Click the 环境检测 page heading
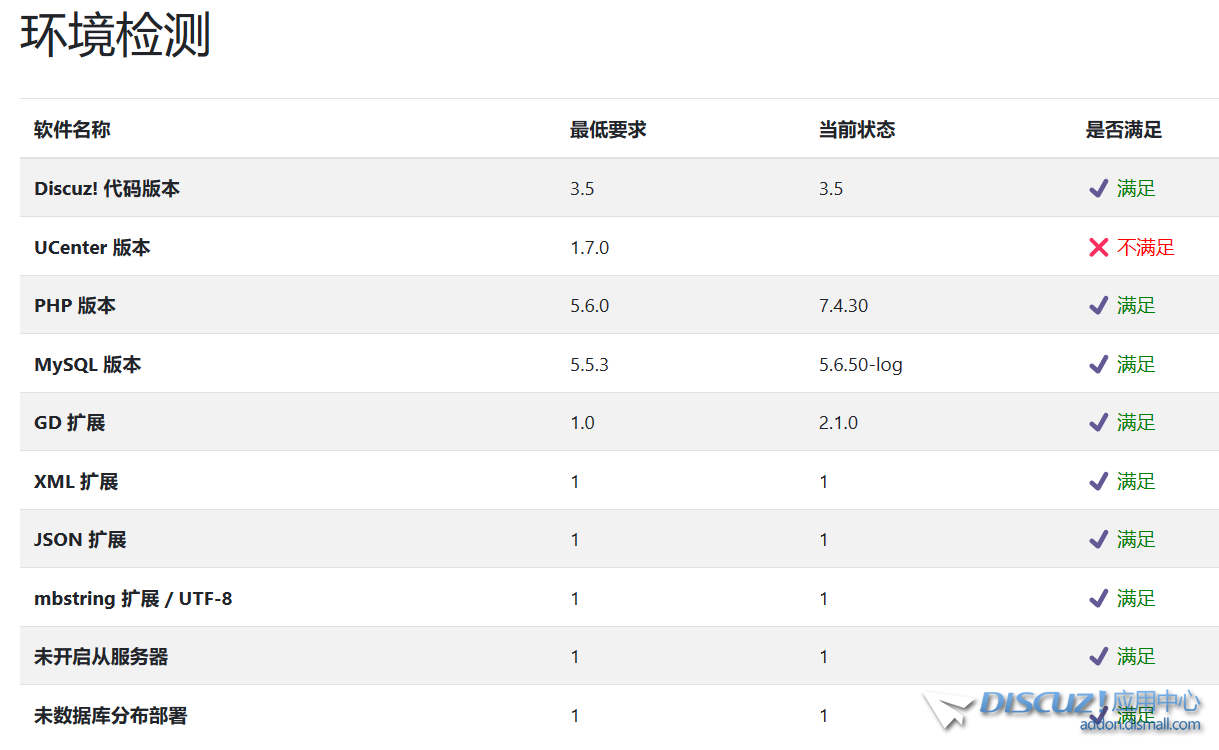This screenshot has width=1219, height=750. coord(116,37)
